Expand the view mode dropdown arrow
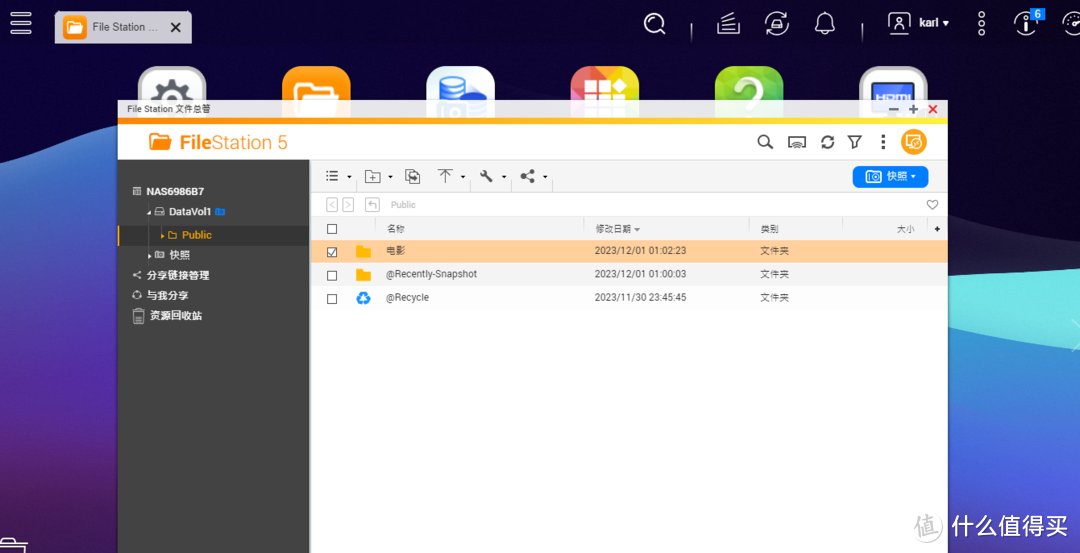 point(349,178)
